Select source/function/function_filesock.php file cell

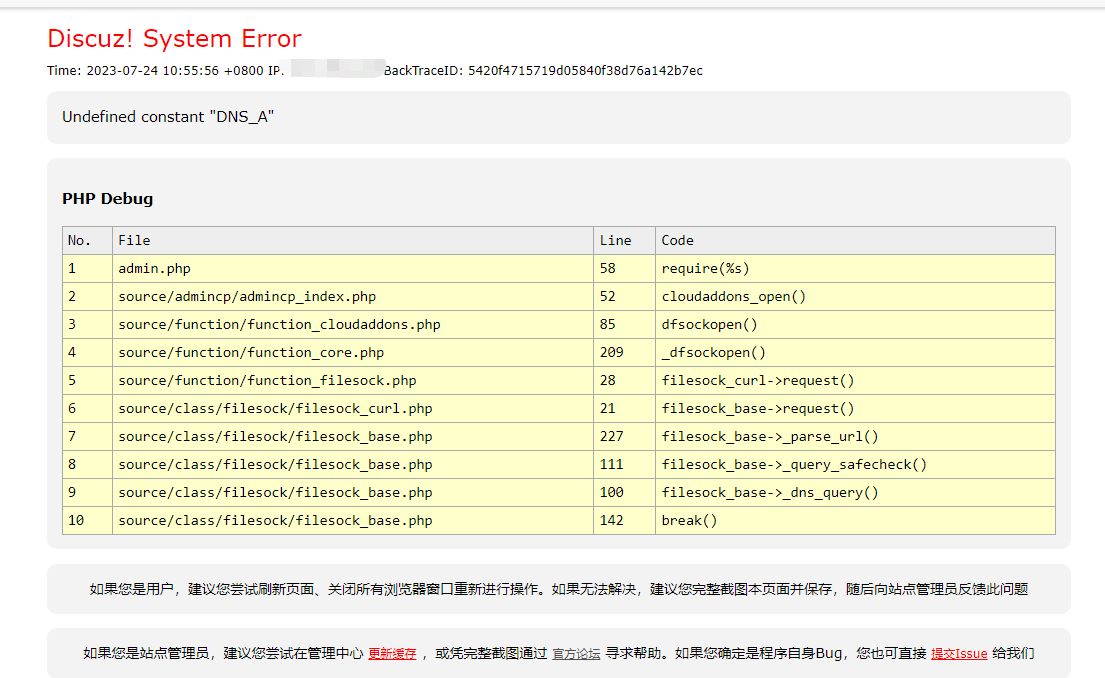point(353,381)
